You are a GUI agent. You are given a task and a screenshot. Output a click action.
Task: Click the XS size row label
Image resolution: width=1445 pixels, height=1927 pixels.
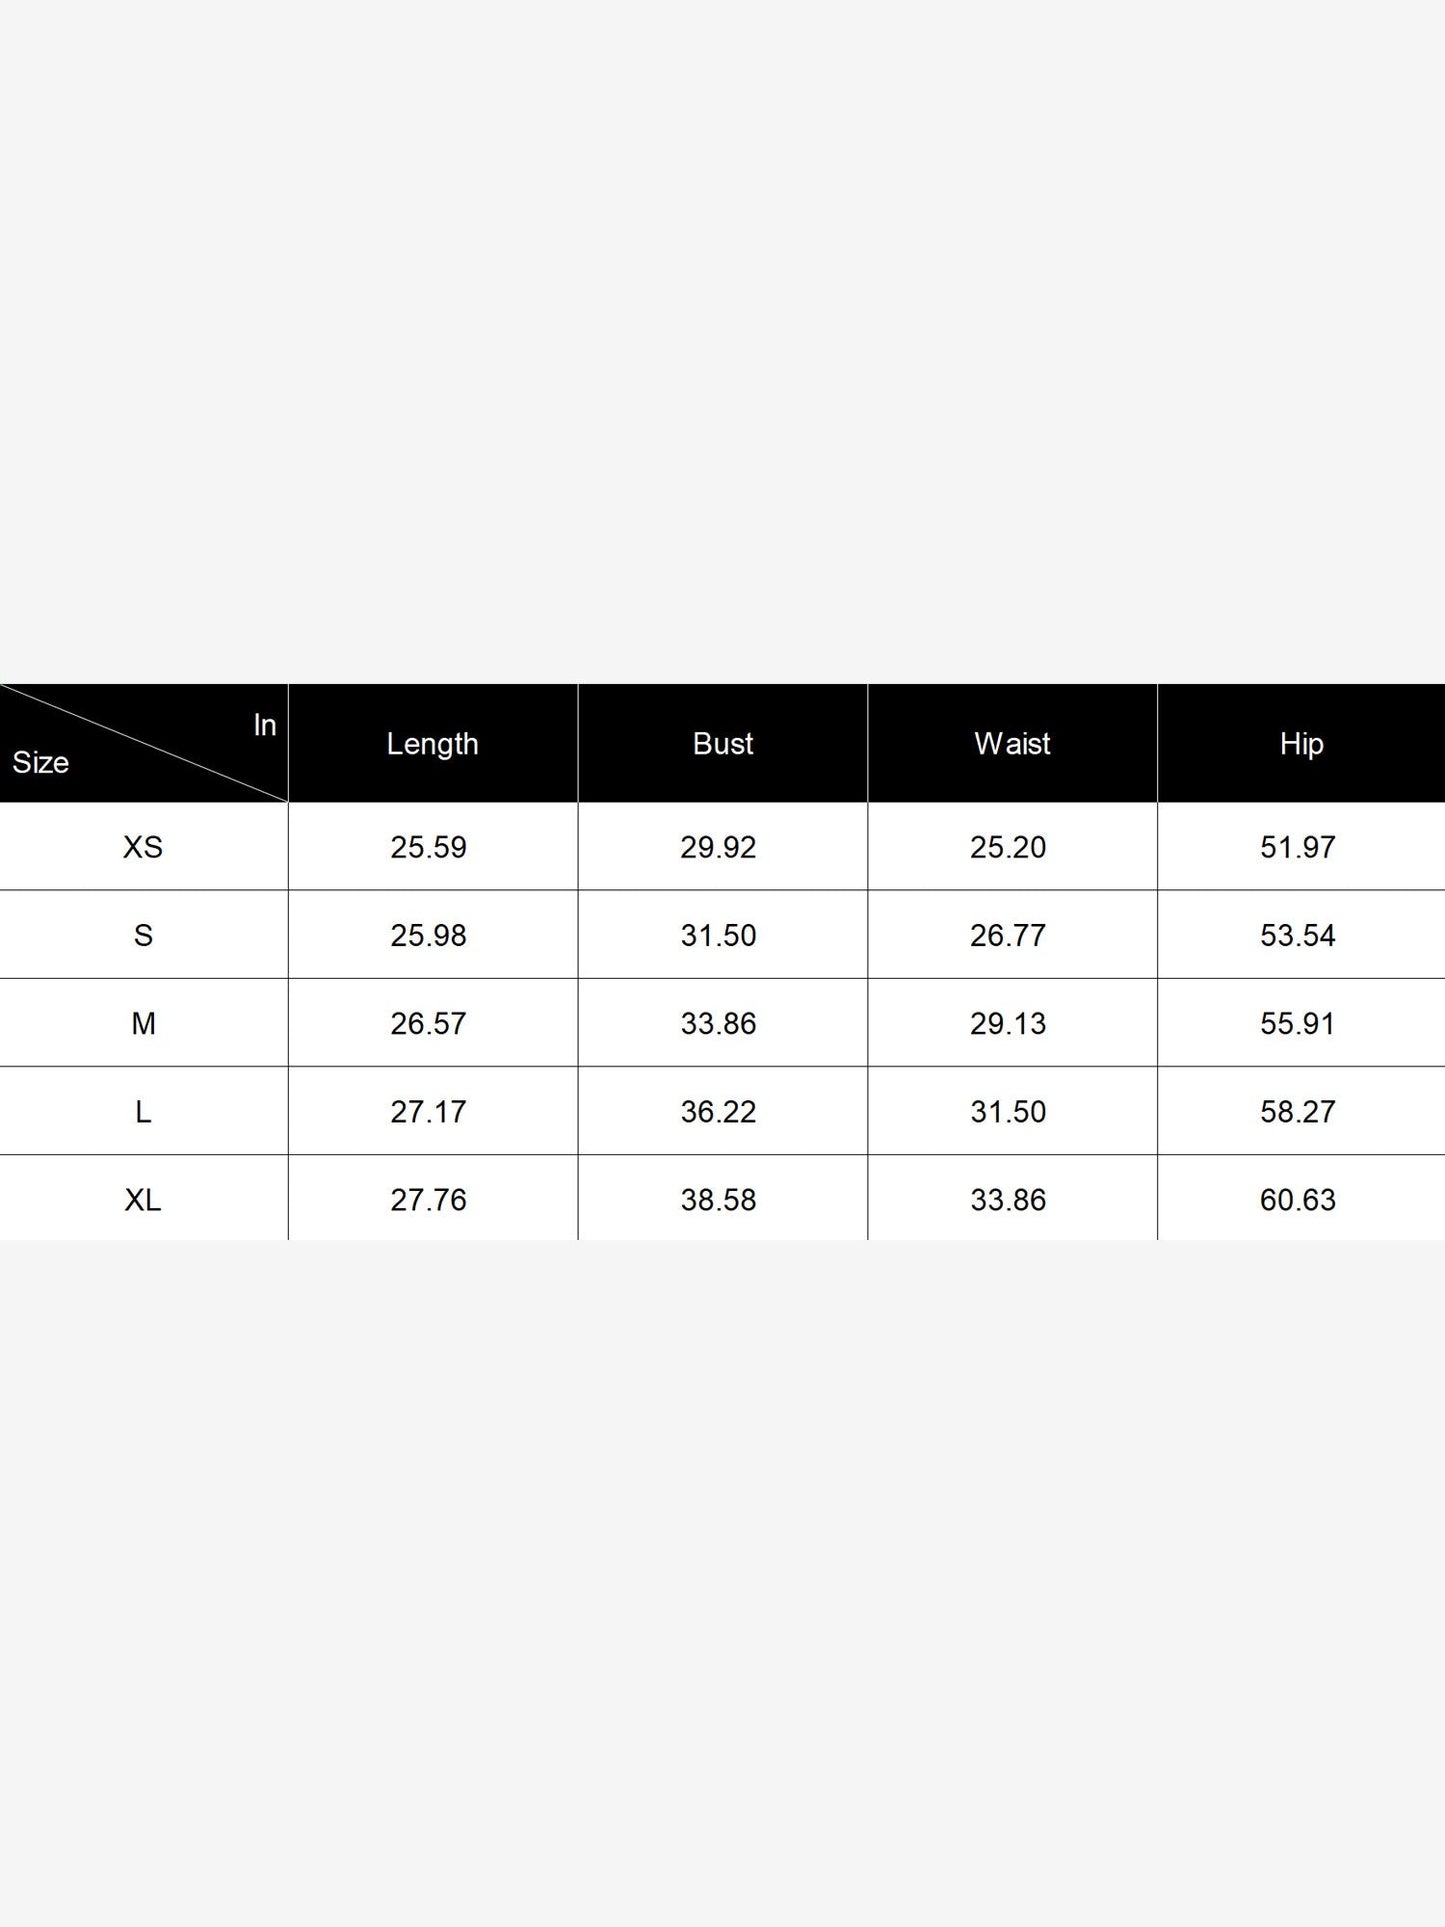(x=143, y=847)
